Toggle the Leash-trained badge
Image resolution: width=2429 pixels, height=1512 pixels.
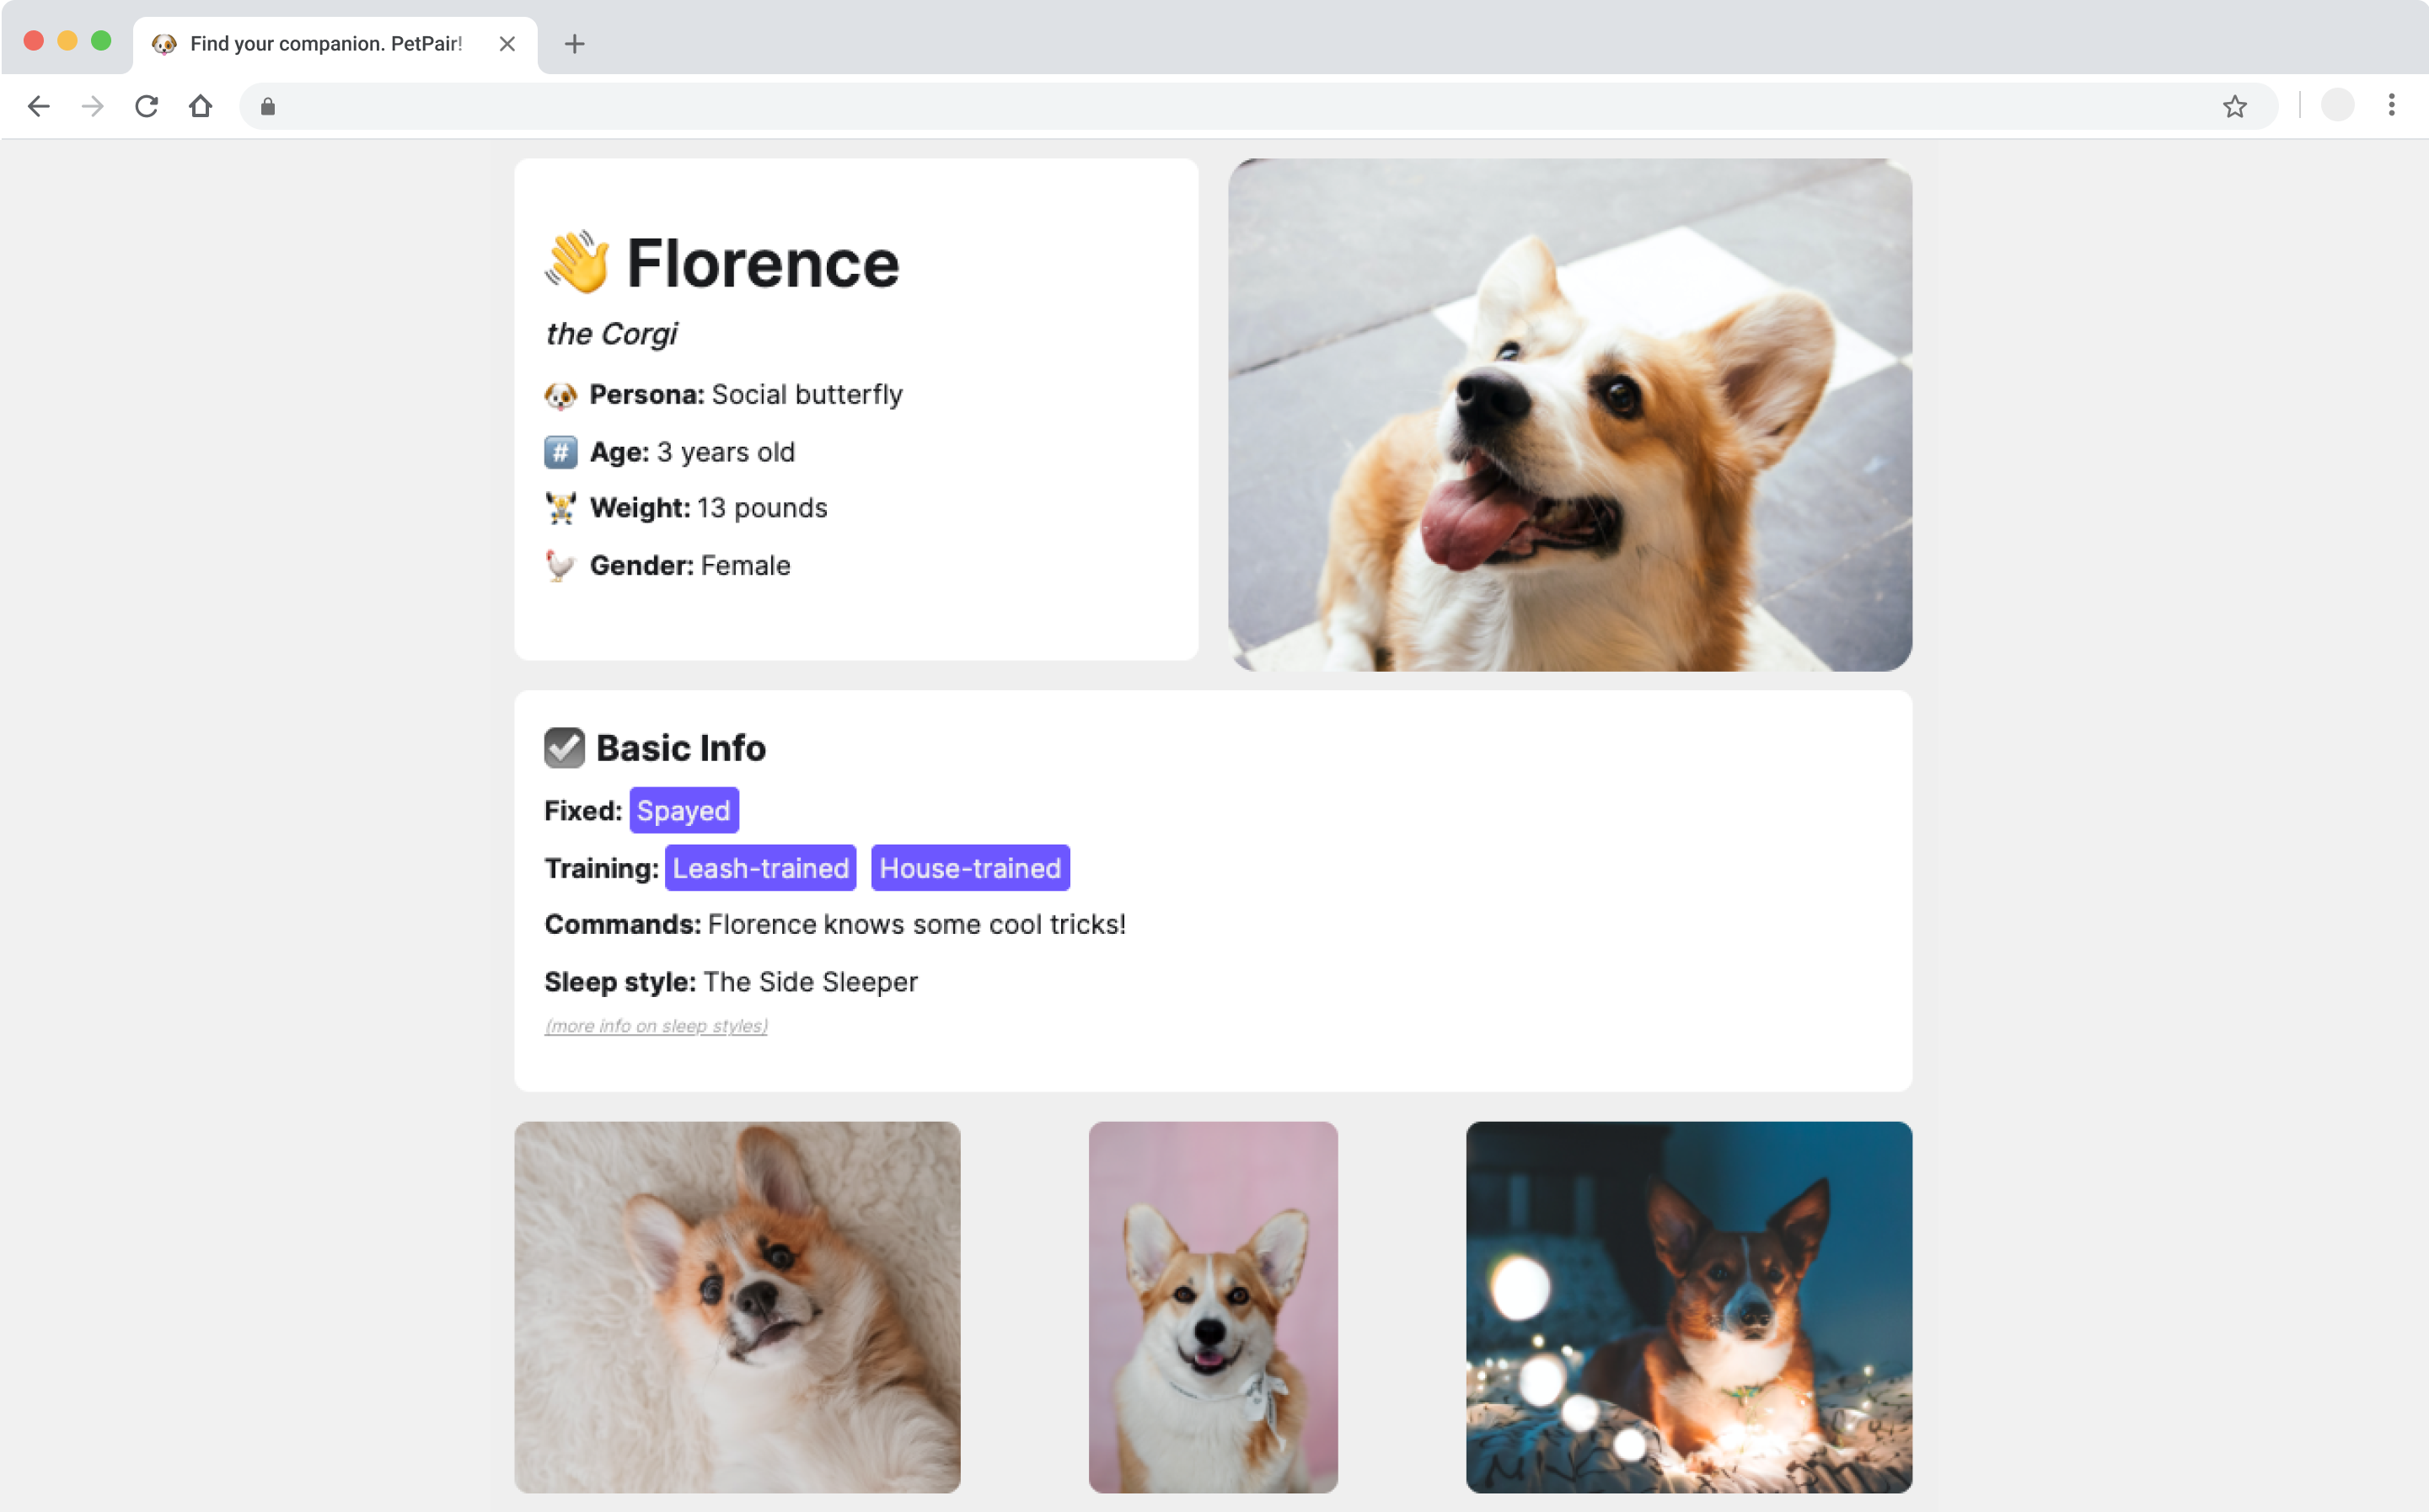pyautogui.click(x=760, y=868)
